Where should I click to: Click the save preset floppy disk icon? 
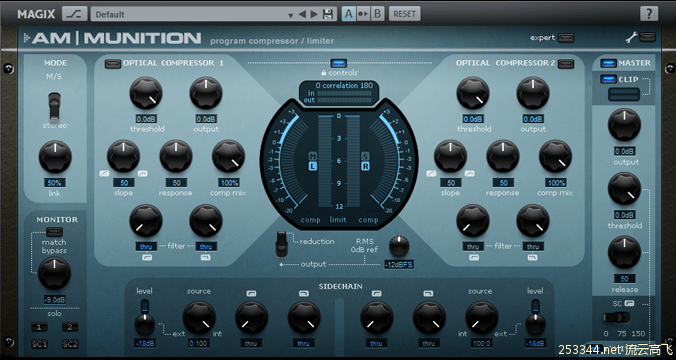tap(328, 14)
